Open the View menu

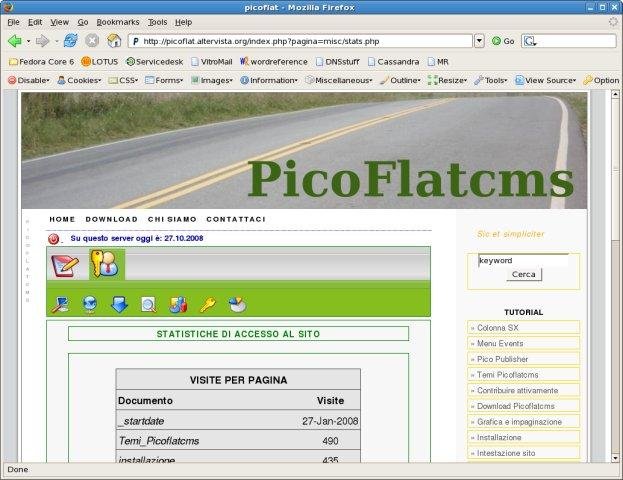(60, 22)
